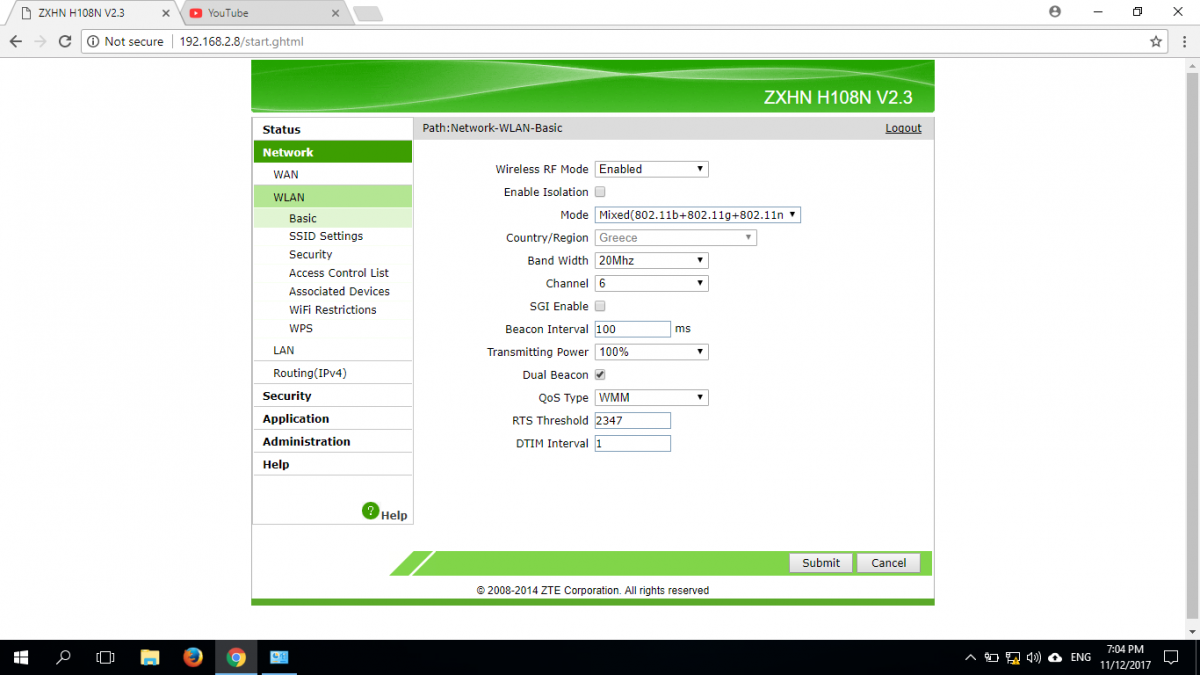Show hidden system tray icons
Screen dimensions: 1200x675
pos(969,658)
